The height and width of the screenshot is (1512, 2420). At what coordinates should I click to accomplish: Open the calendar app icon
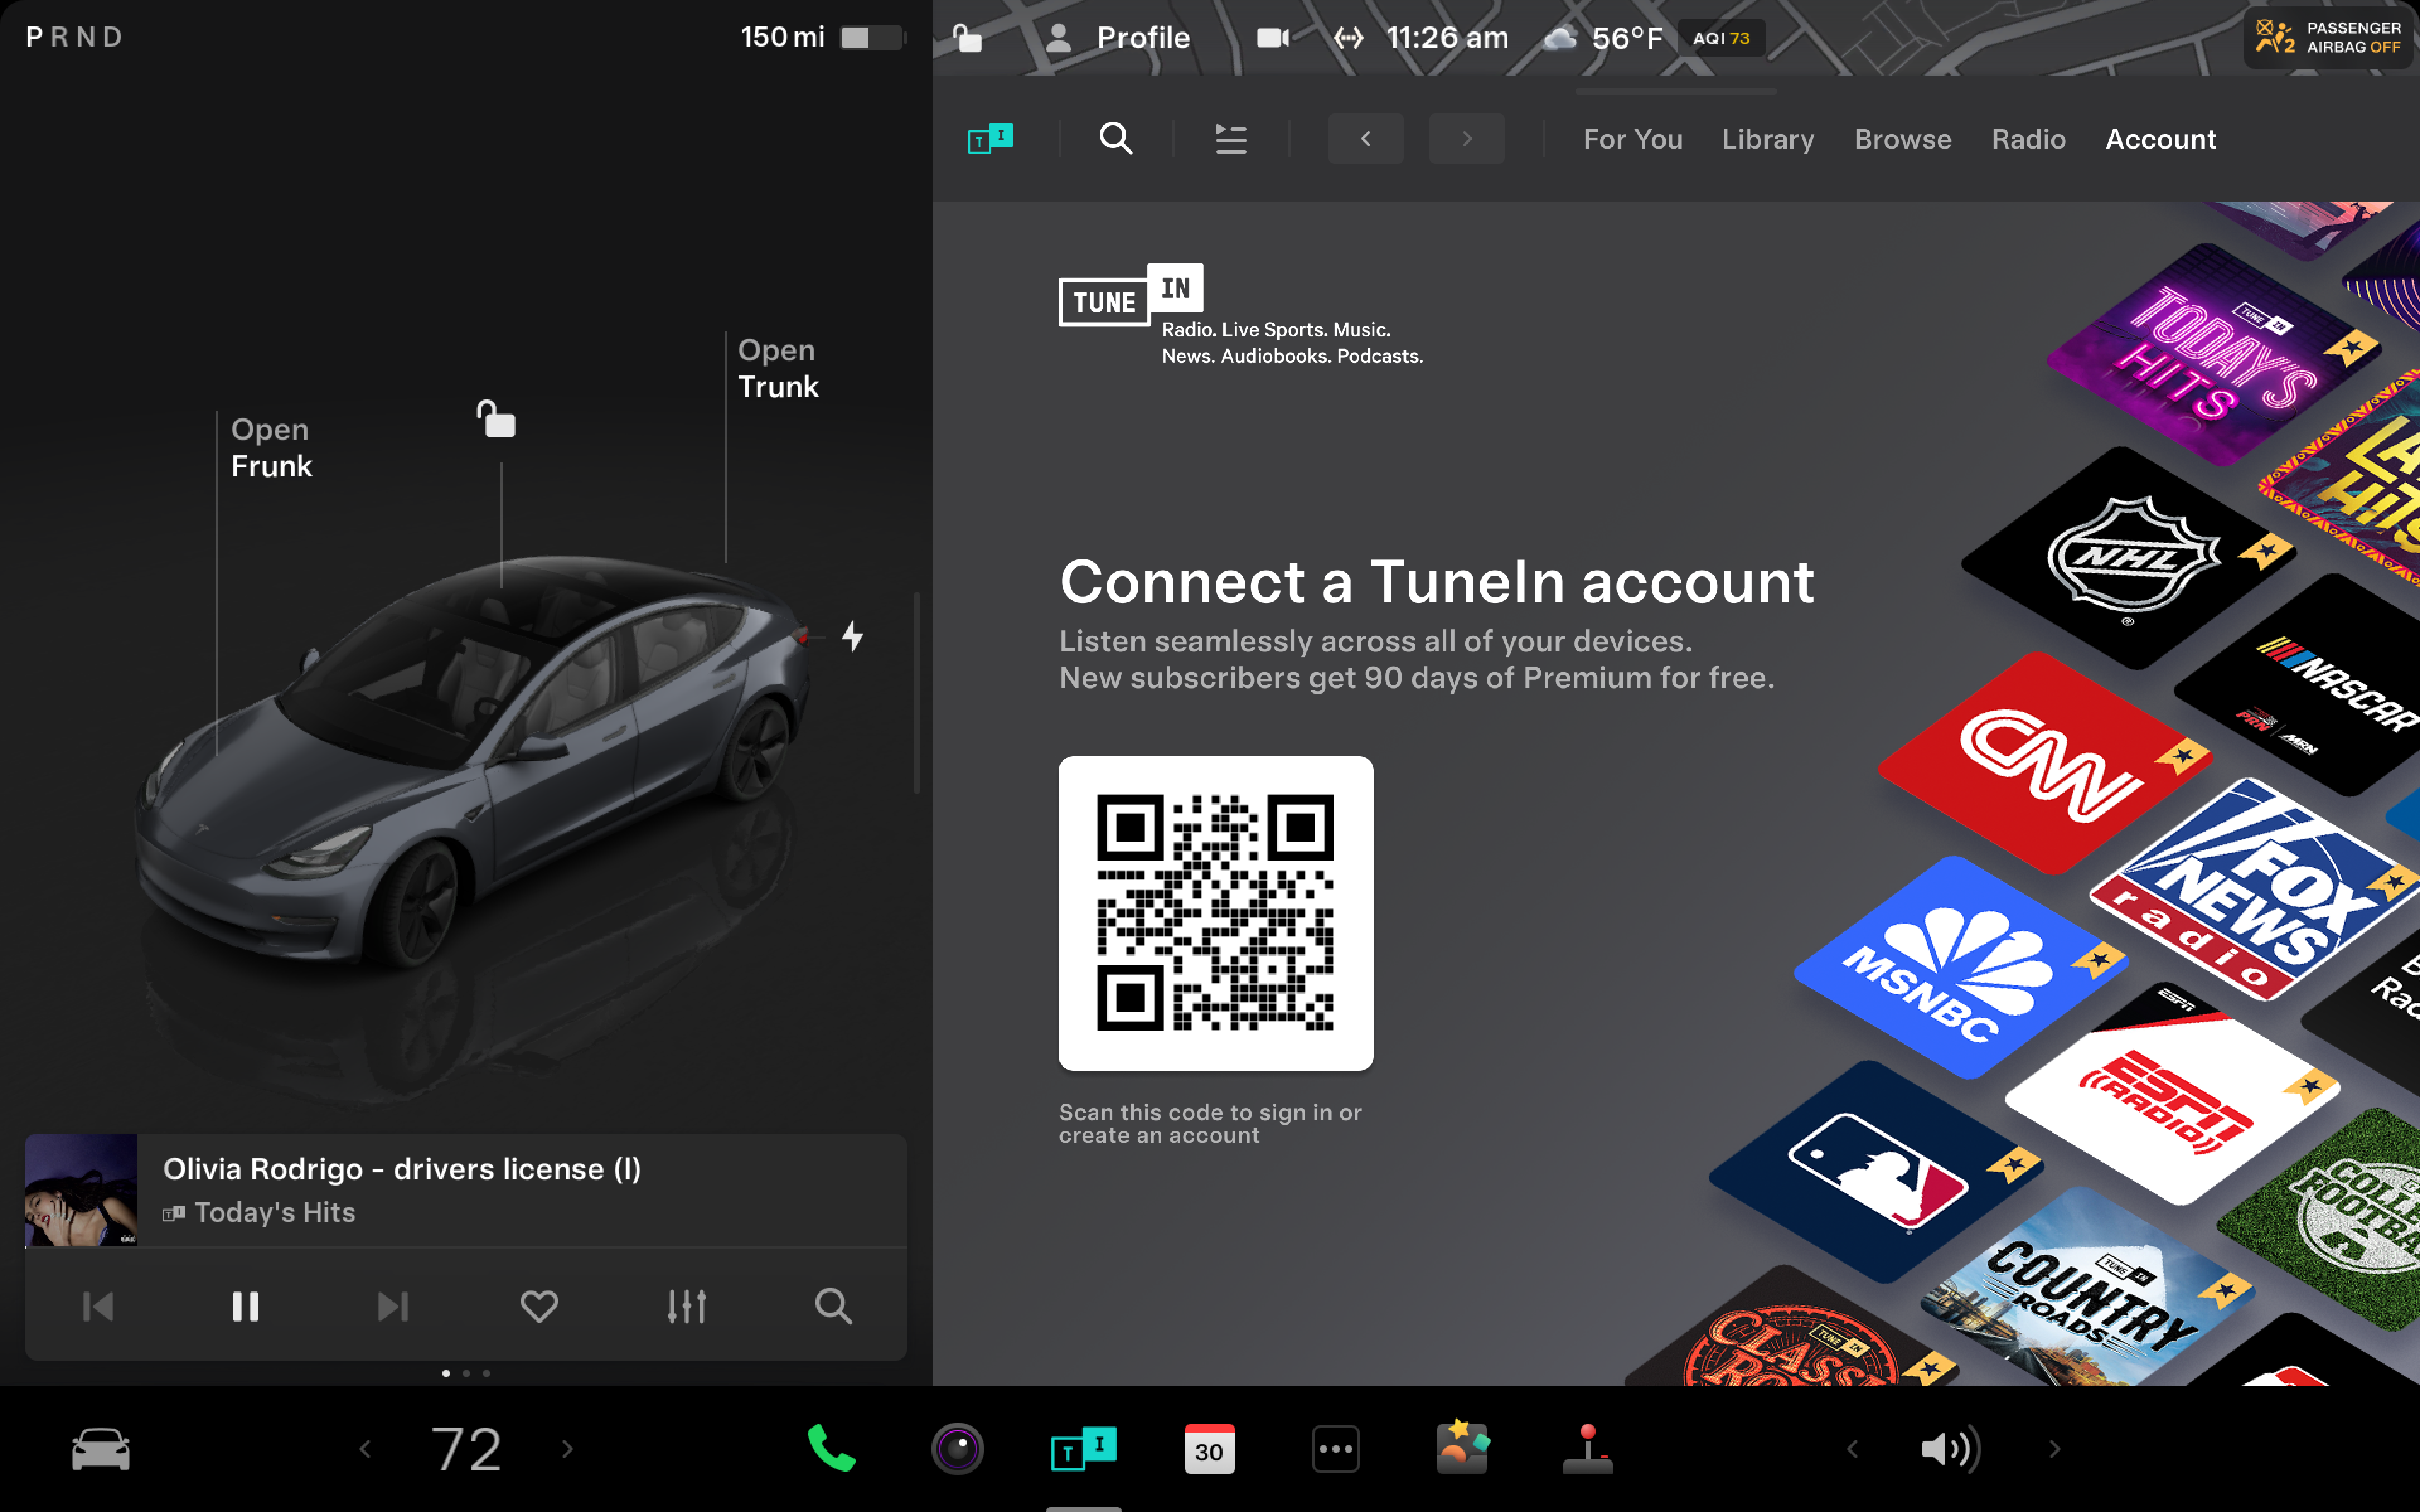tap(1209, 1448)
